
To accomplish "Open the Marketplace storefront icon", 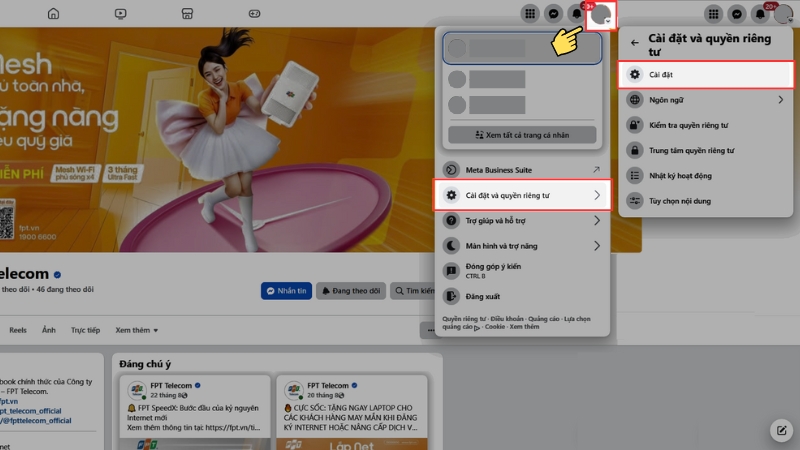I will (x=186, y=14).
